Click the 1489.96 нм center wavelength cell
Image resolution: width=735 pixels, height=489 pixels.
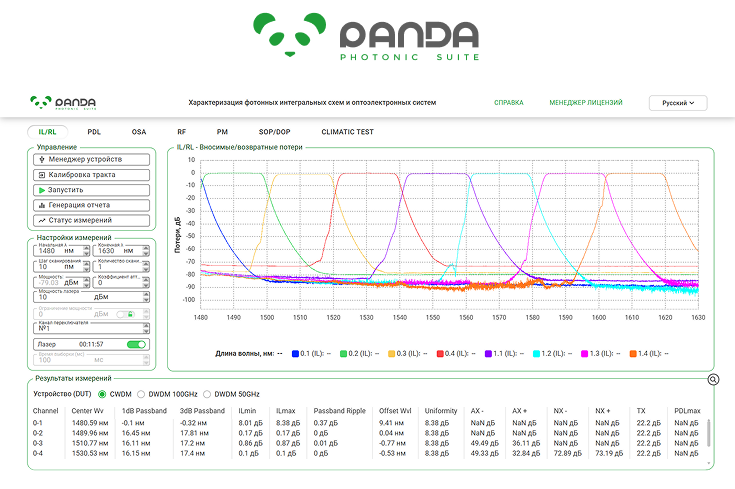(x=90, y=433)
